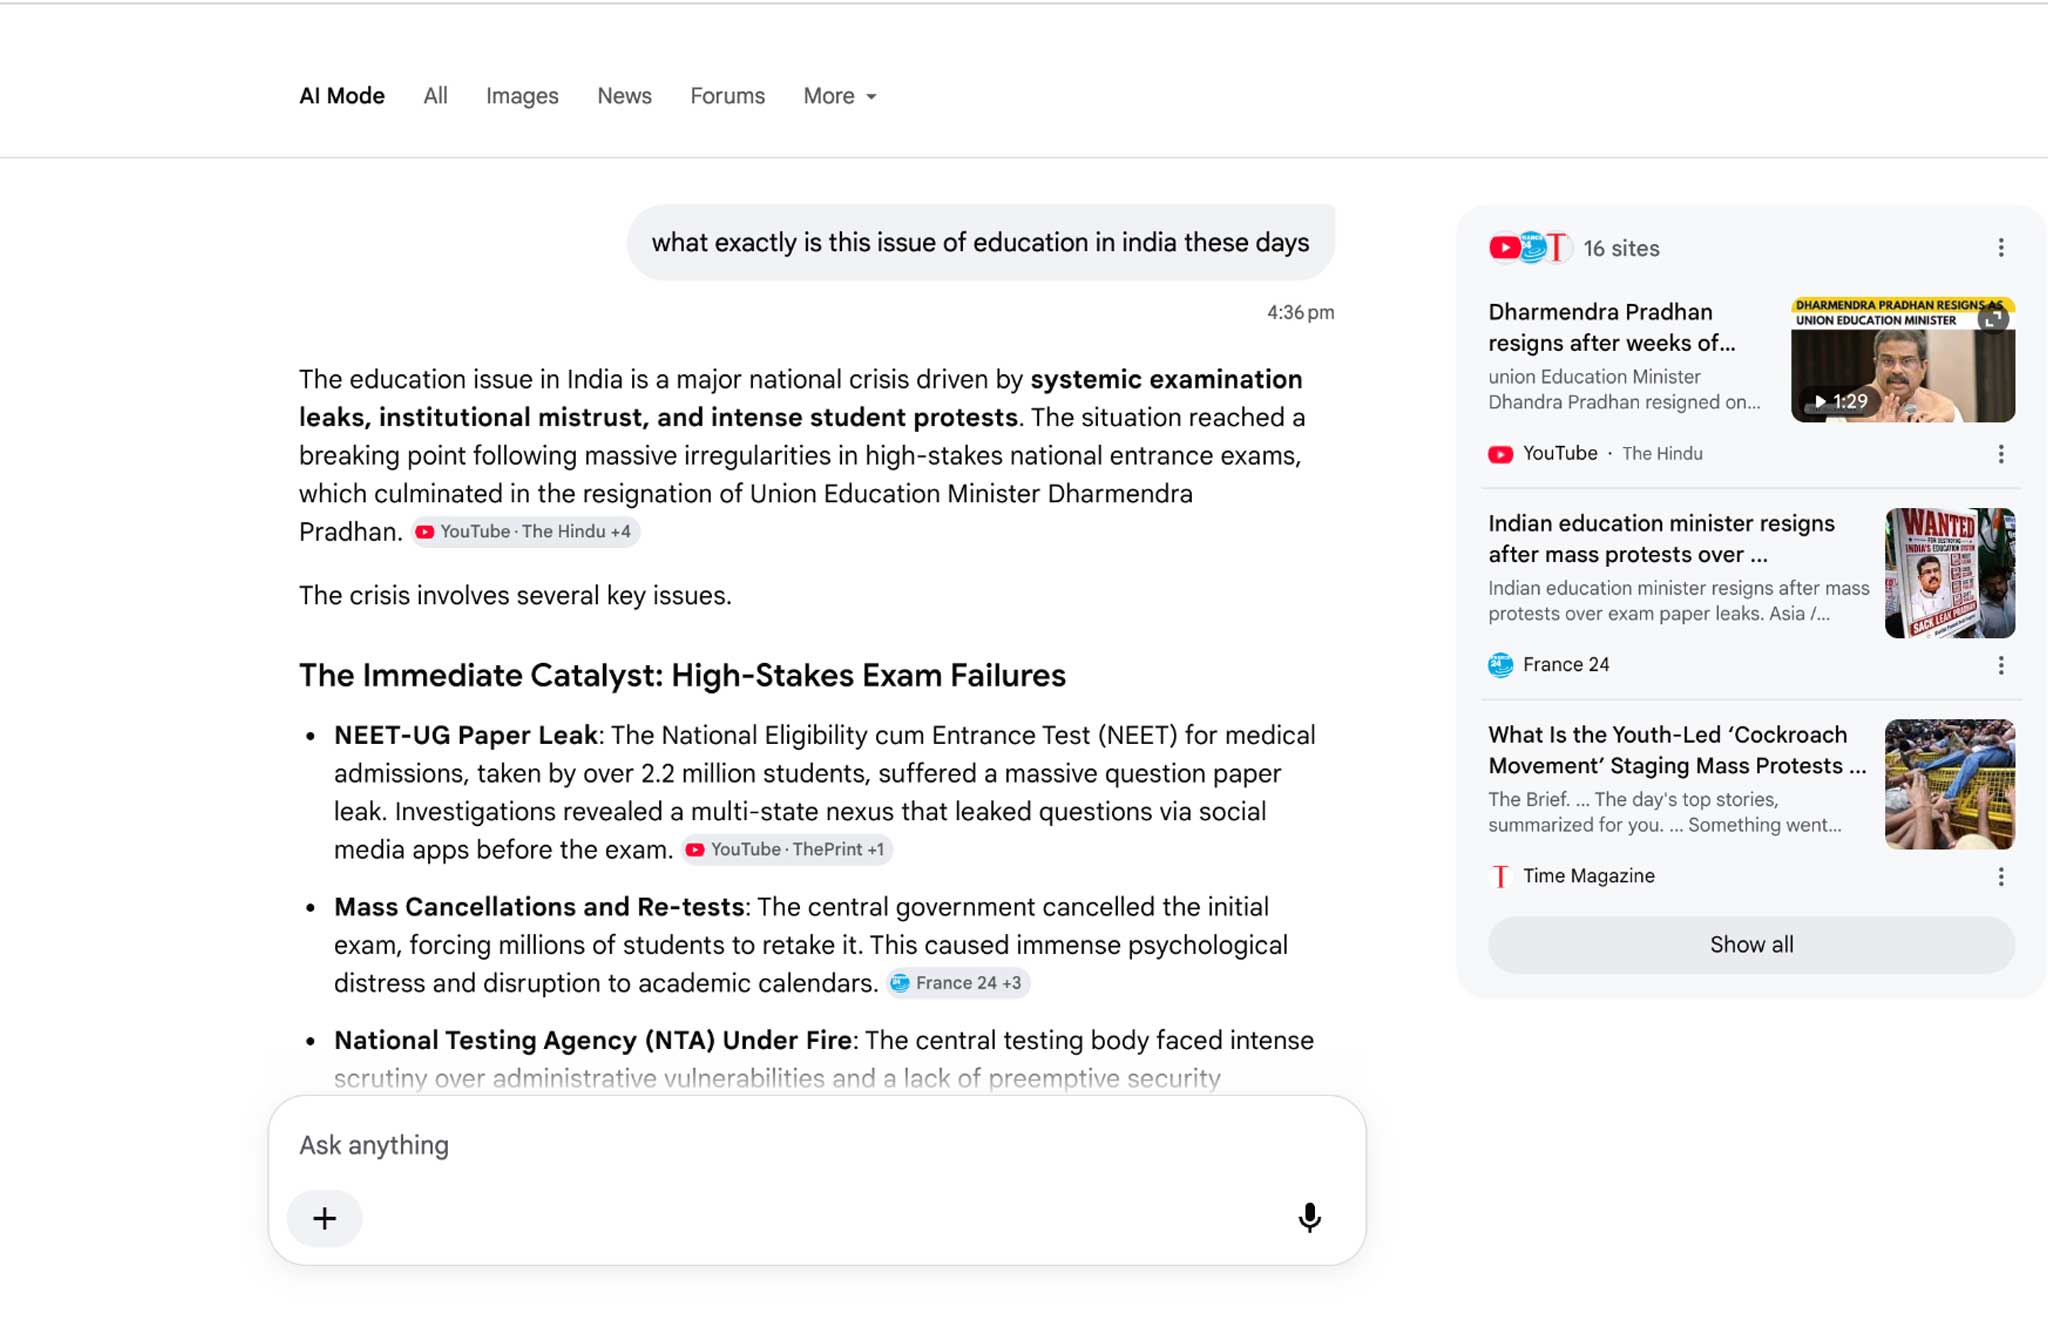Click 'The Hindu' source name
Image resolution: width=2048 pixels, height=1330 pixels.
[x=1662, y=454]
